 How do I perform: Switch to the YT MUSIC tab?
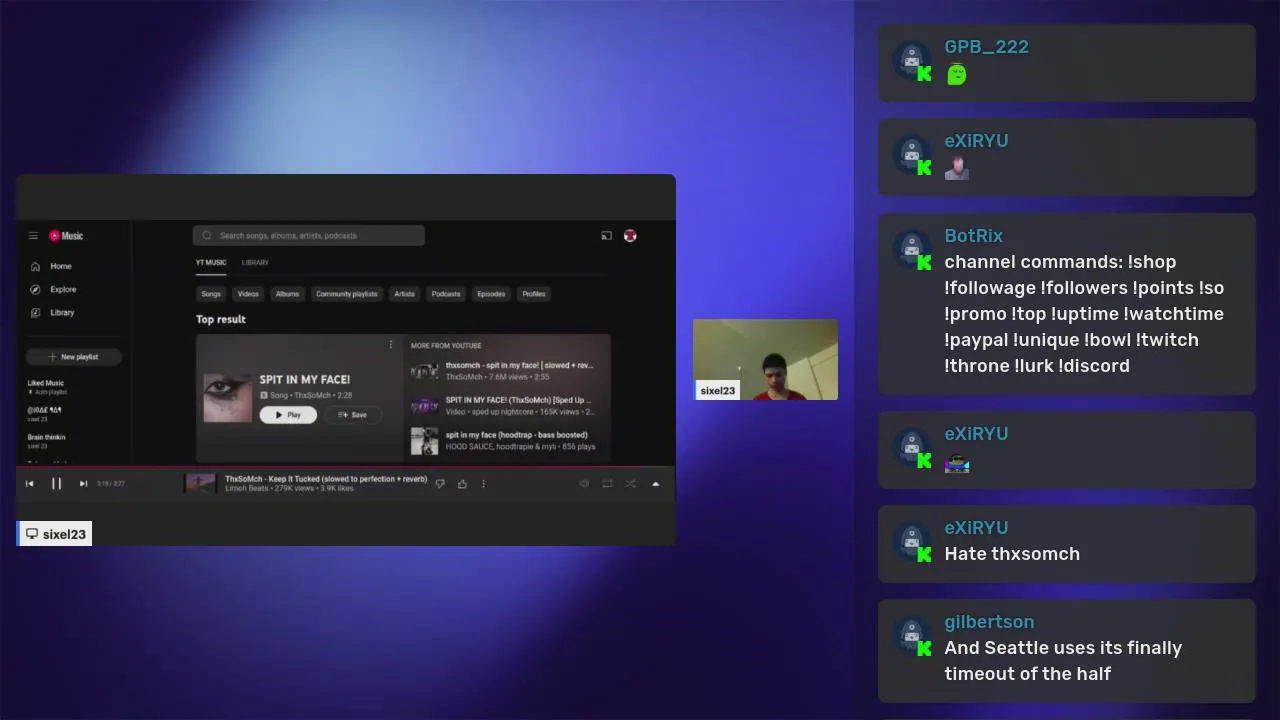(211, 263)
